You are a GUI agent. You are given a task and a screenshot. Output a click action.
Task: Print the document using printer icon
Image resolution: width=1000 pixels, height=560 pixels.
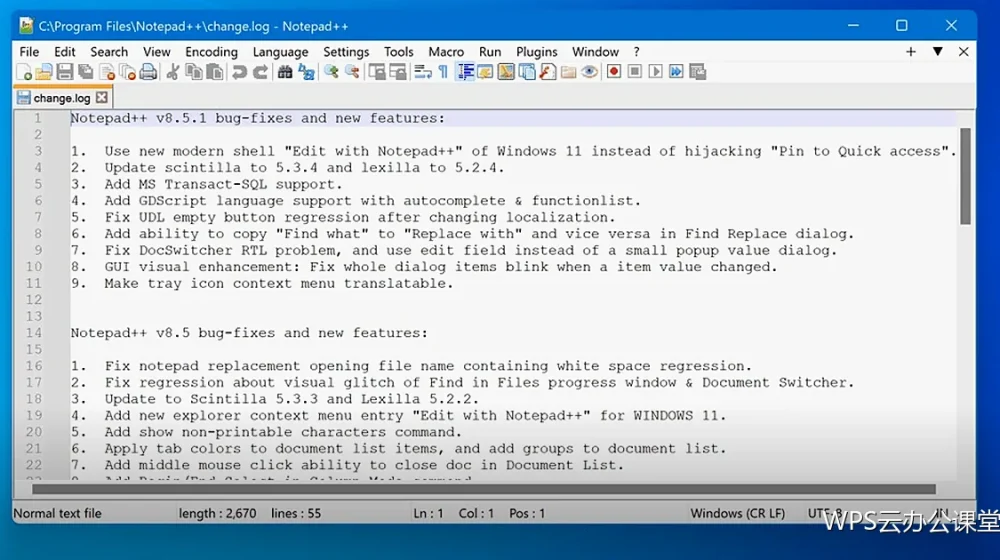point(148,72)
